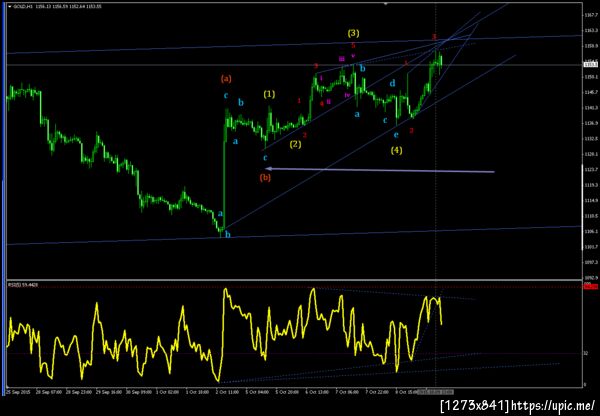Click the 1092.9 price axis label

(590, 278)
